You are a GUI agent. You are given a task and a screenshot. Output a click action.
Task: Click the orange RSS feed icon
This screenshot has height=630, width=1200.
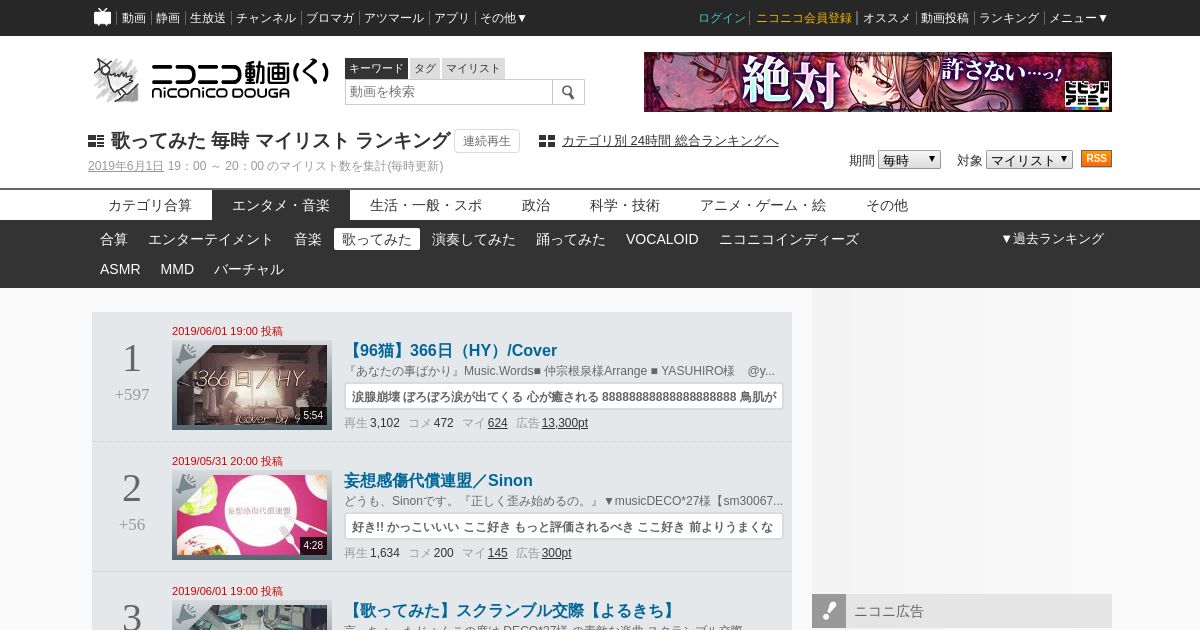coord(1096,159)
